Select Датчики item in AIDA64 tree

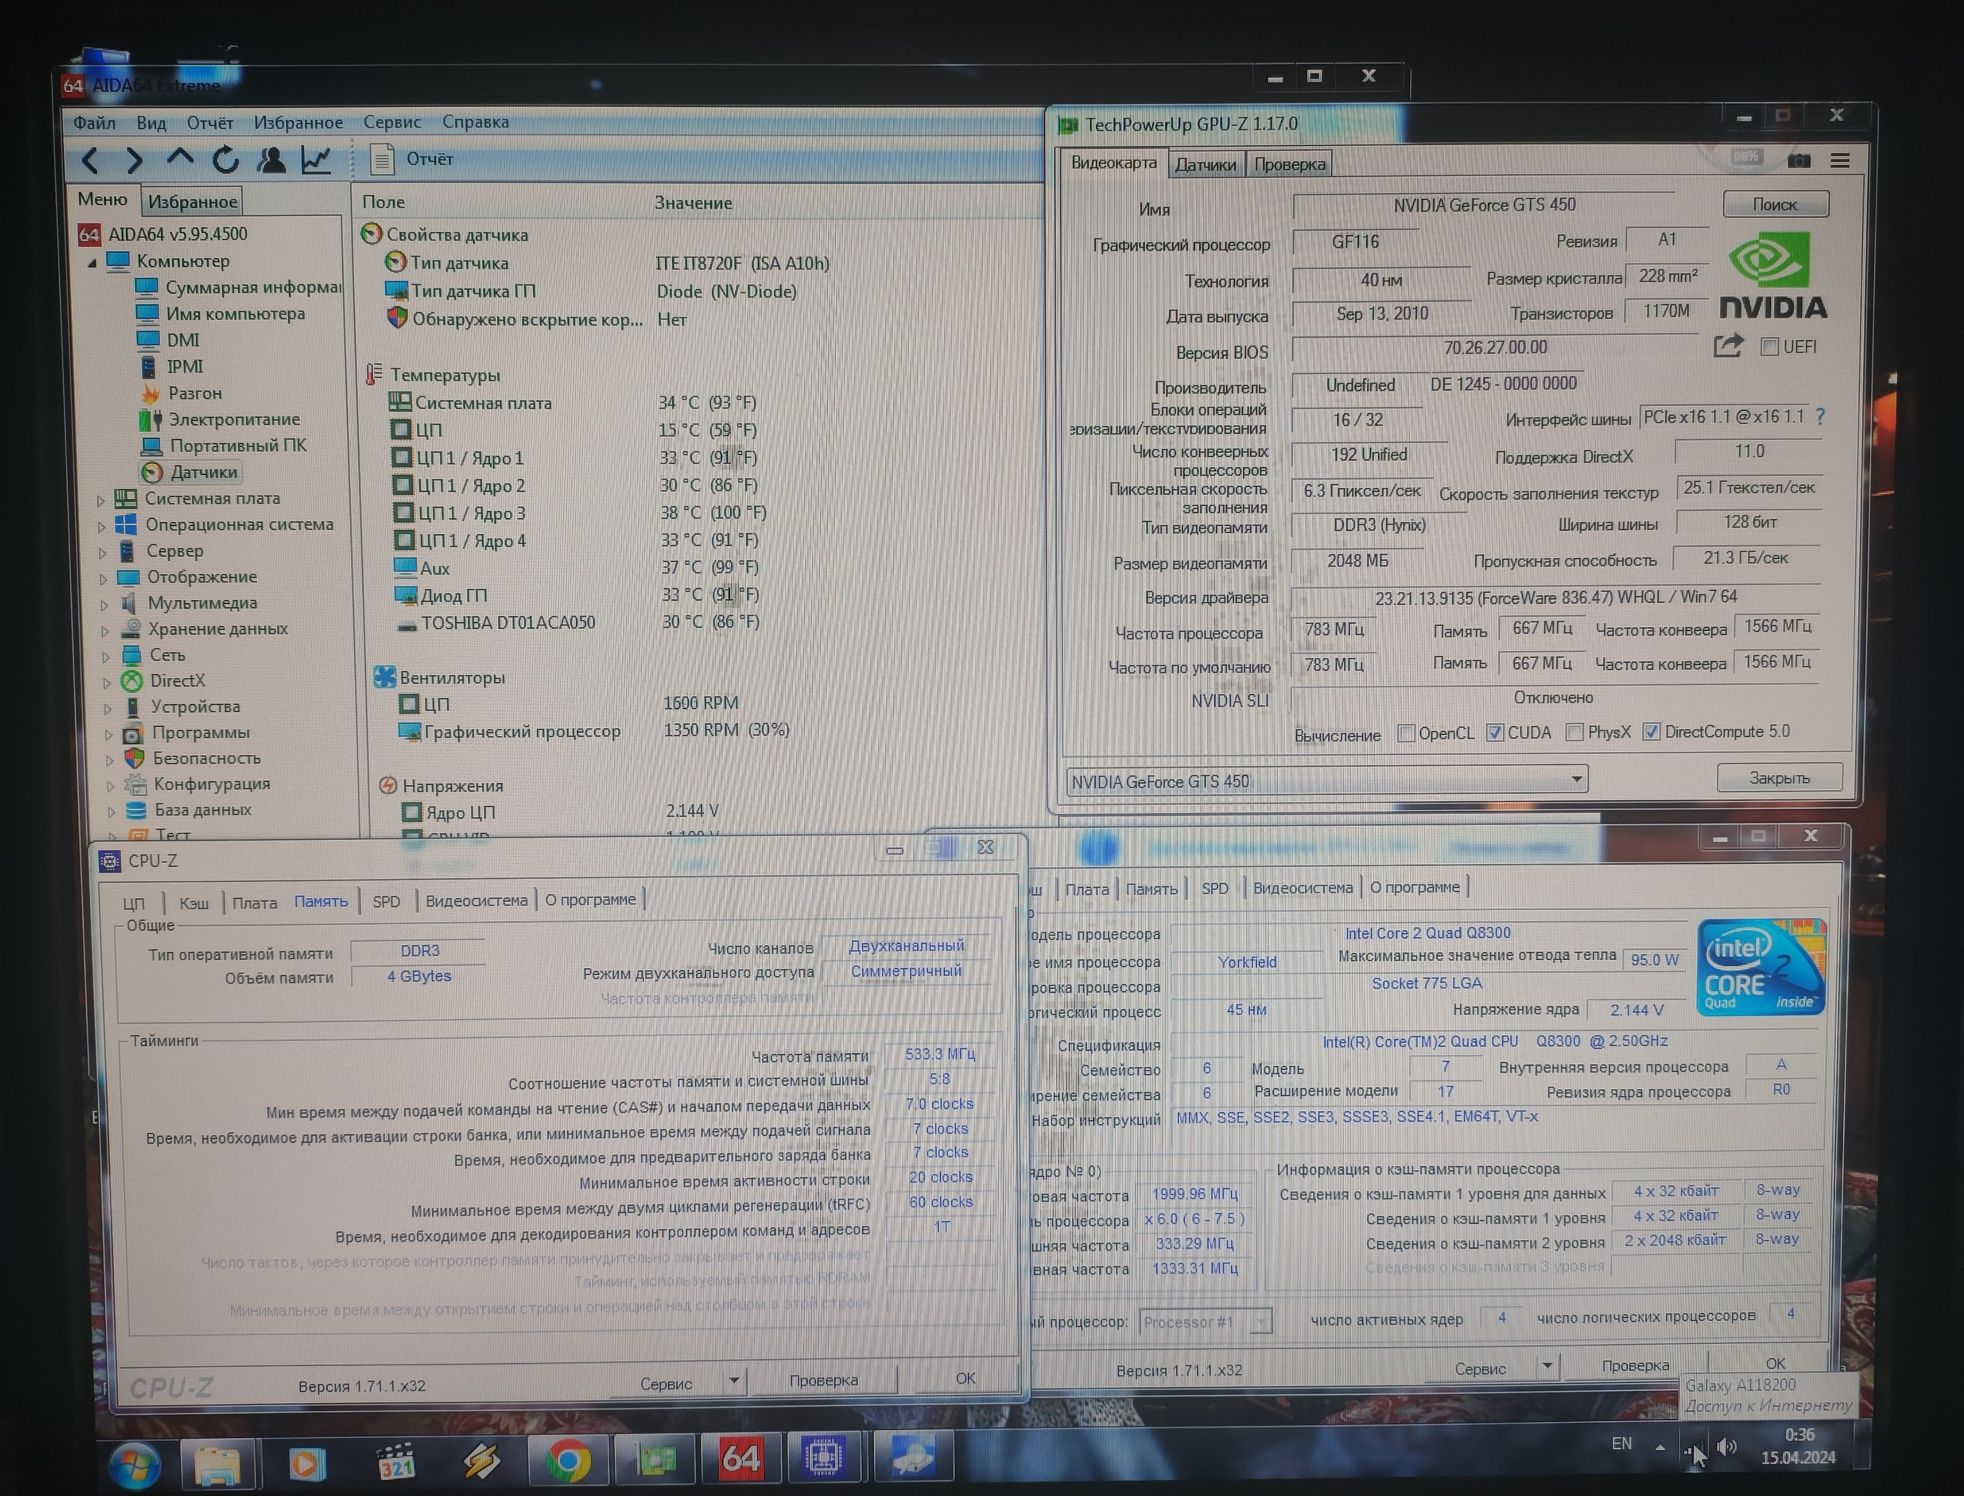(191, 472)
